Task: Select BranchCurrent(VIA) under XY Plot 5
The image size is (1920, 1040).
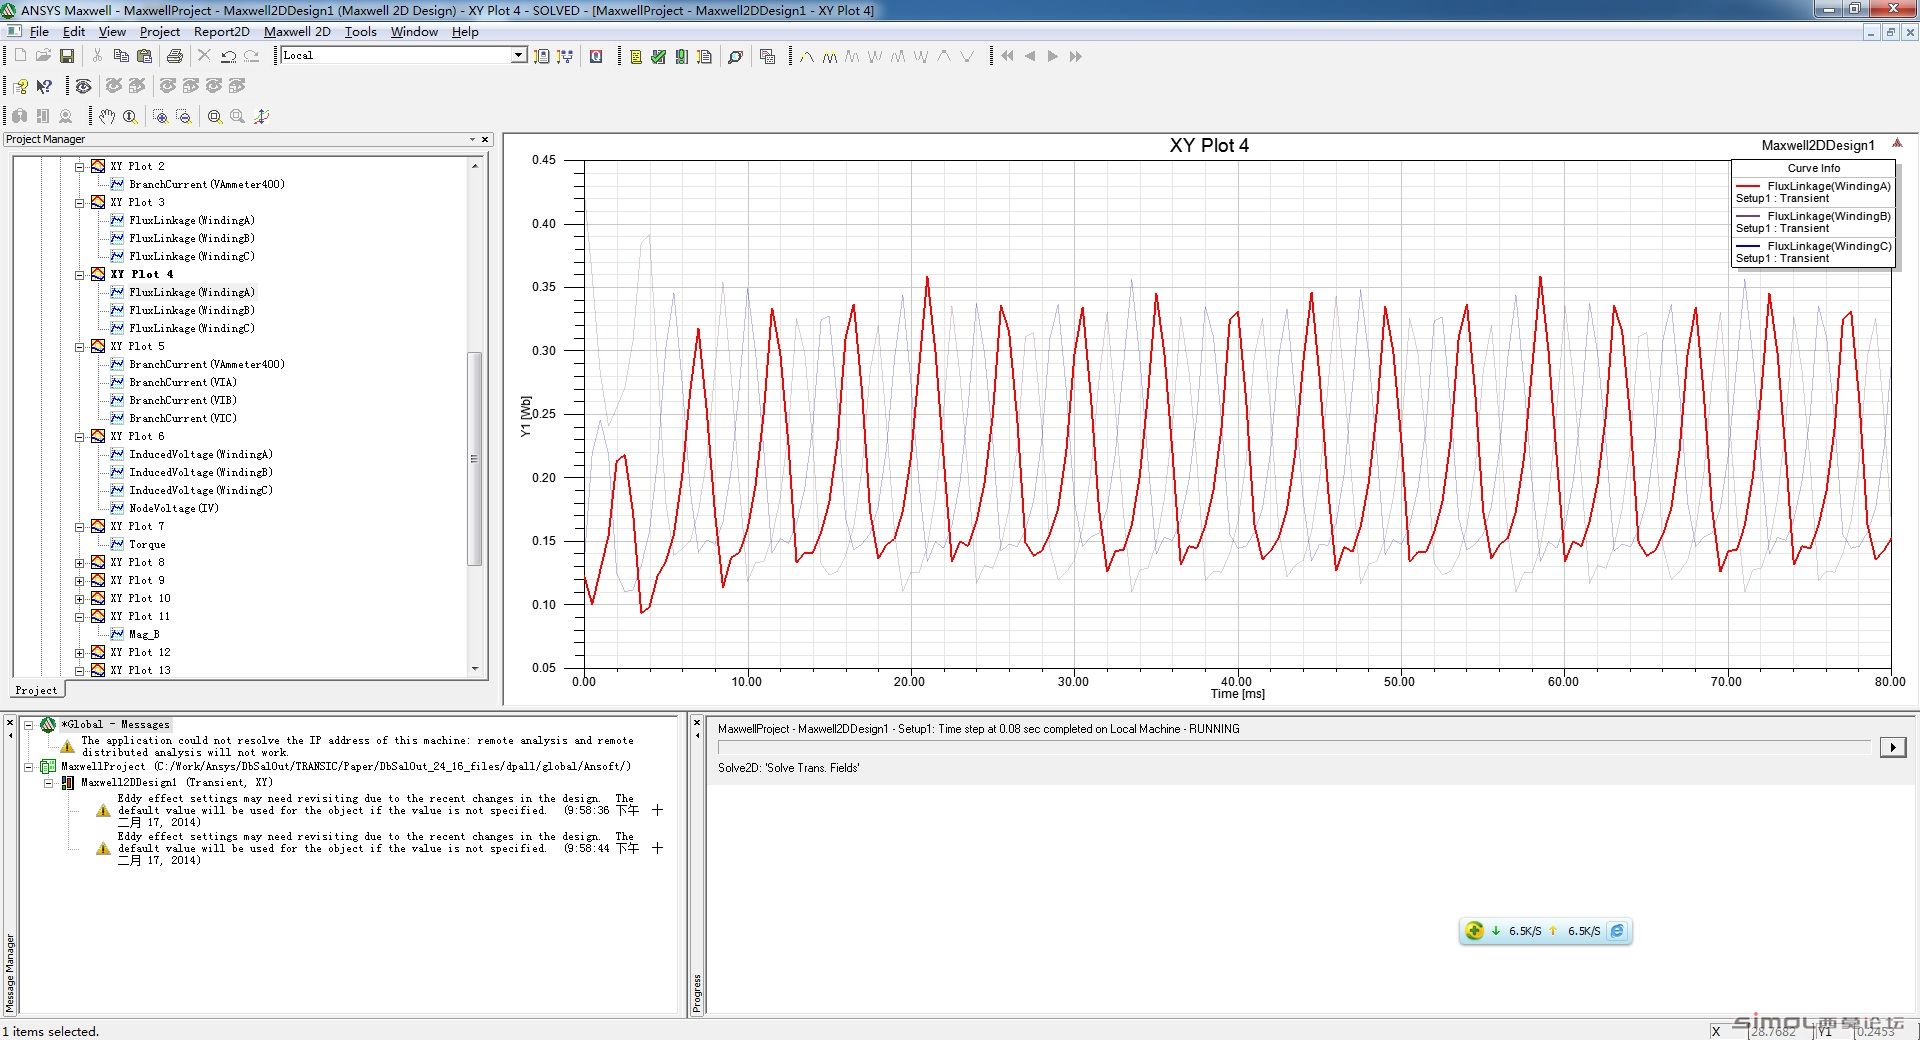Action: pos(183,383)
